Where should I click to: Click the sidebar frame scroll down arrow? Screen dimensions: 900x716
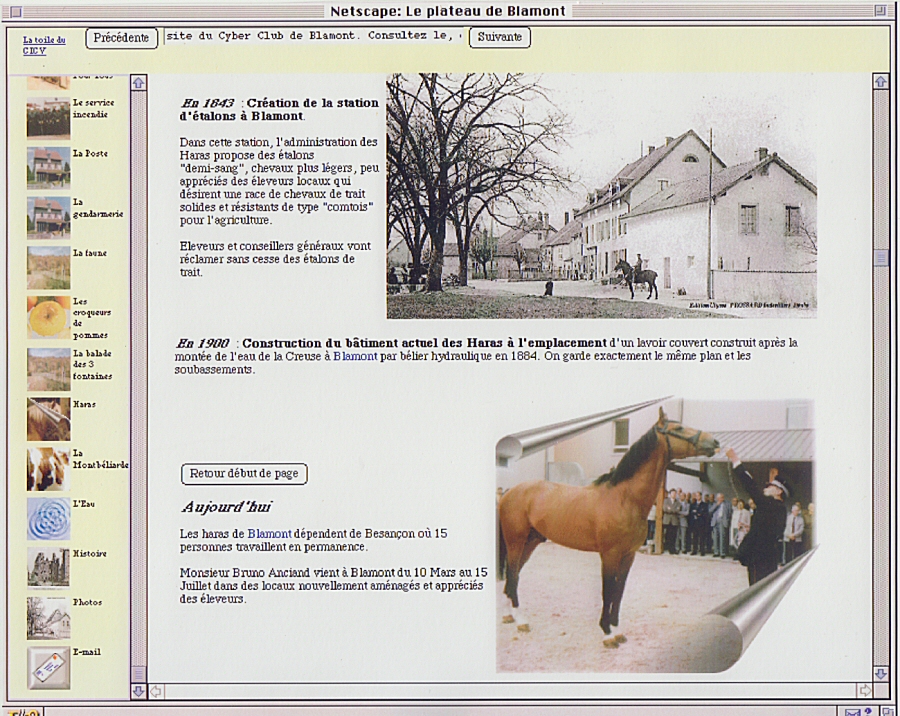[x=138, y=690]
